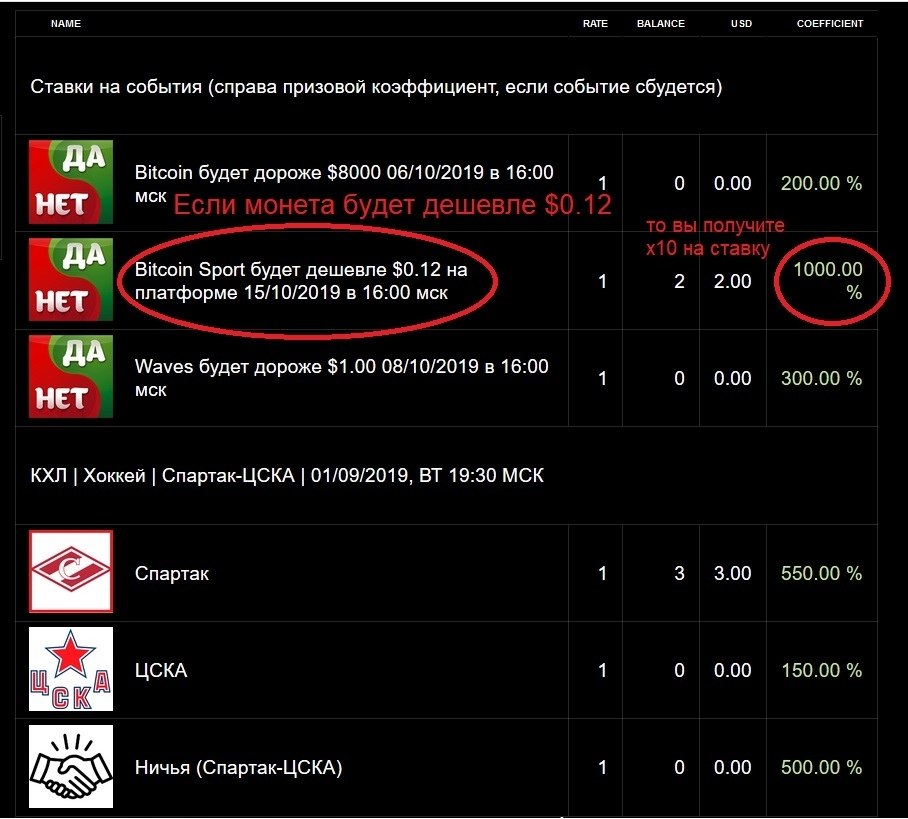Click rate 1 in the Спартак row

pos(602,573)
